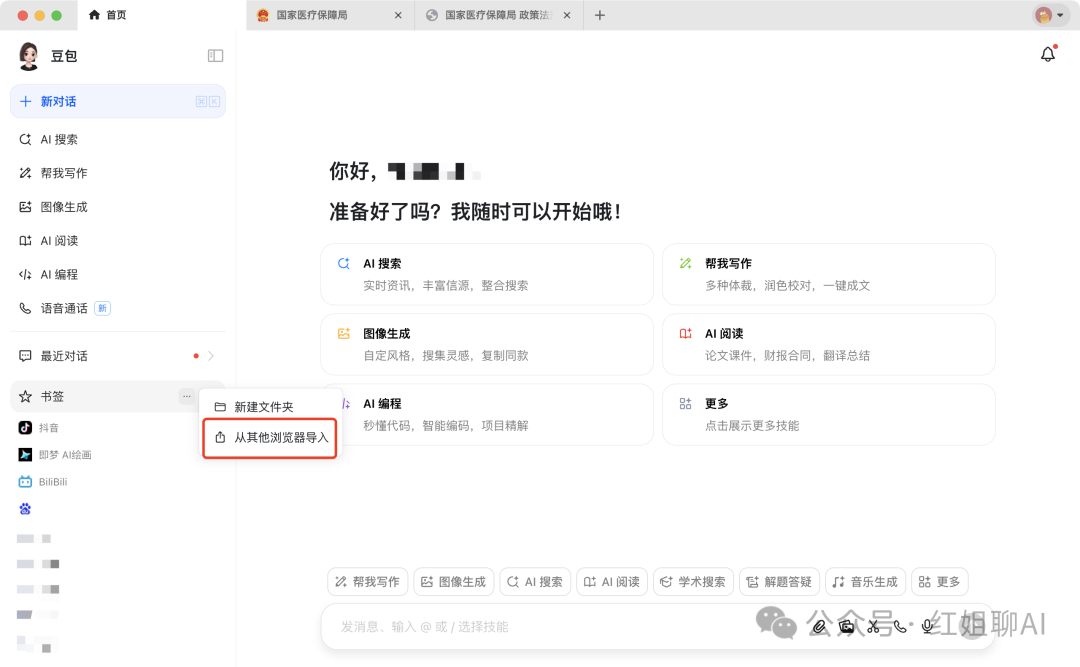
Task: Choose 新建文件夹 from the context menu
Action: 269,407
